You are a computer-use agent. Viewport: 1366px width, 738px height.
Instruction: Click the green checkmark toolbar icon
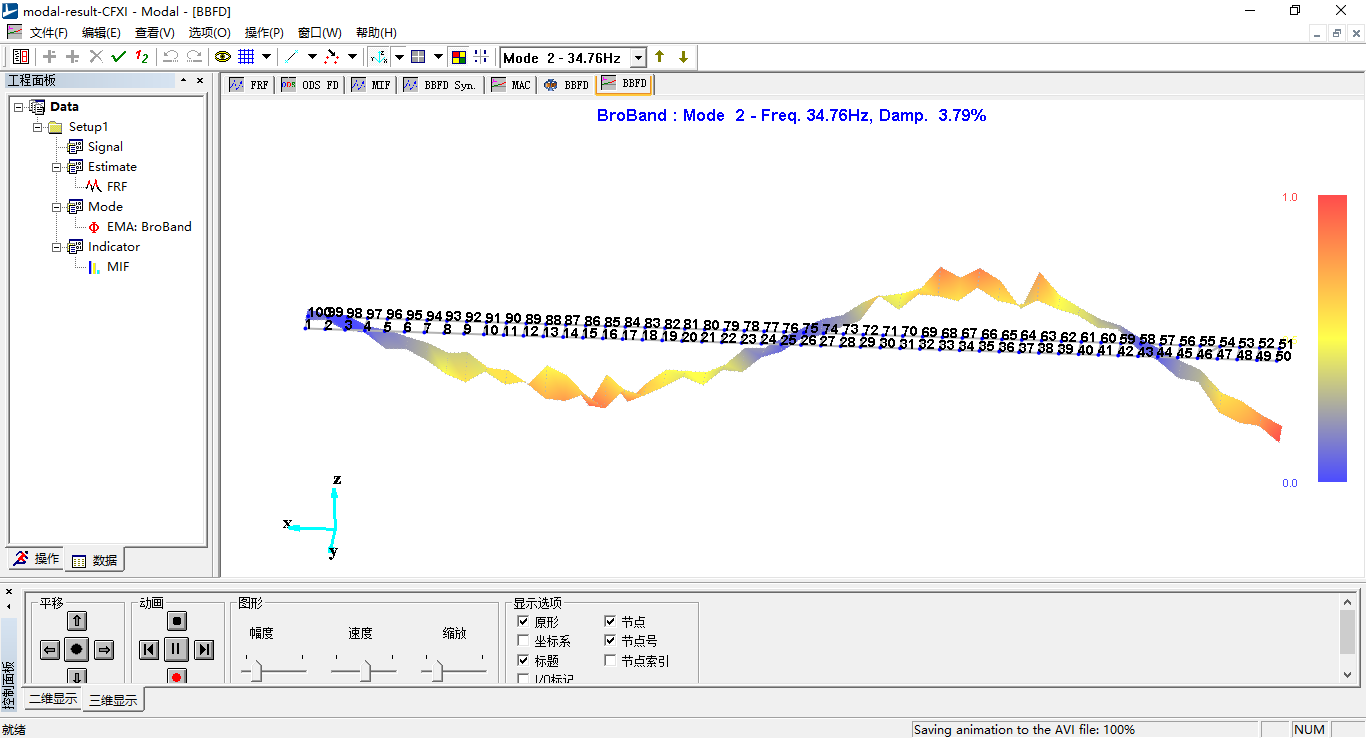[119, 57]
